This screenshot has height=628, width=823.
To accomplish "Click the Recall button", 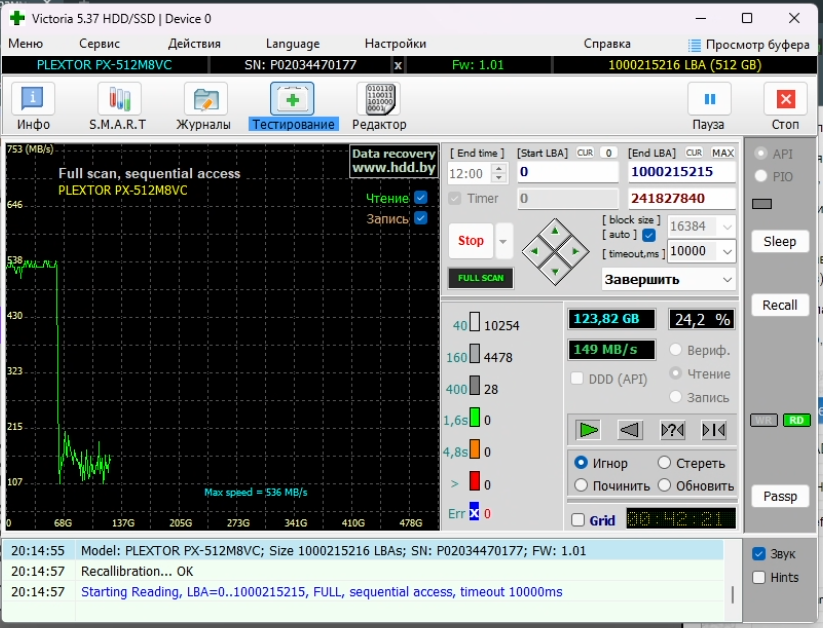I will click(x=779, y=305).
